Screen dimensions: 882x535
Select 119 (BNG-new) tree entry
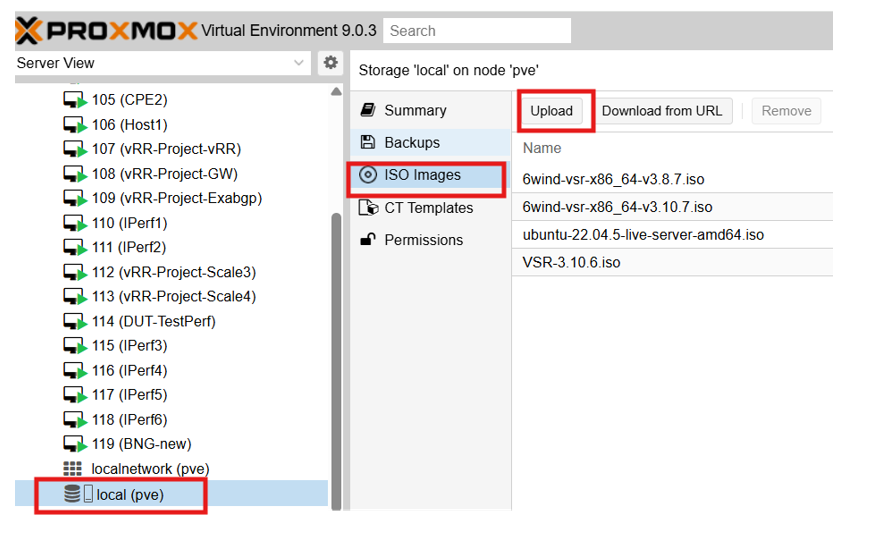click(142, 444)
